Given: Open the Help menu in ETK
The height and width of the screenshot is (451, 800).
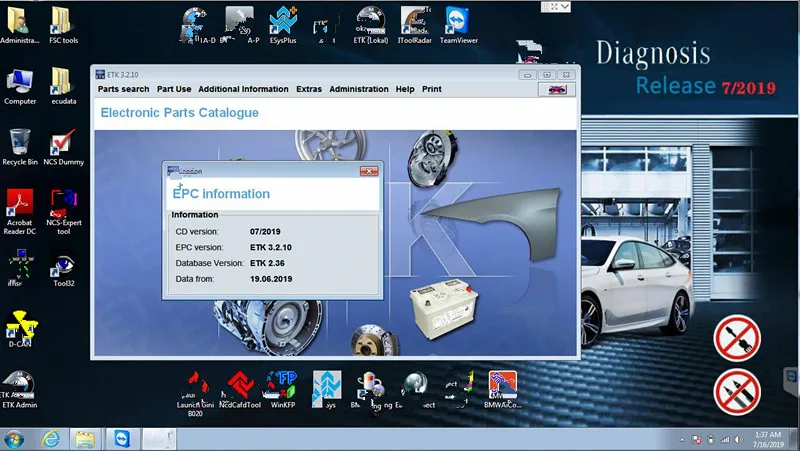Looking at the screenshot, I should pyautogui.click(x=405, y=89).
